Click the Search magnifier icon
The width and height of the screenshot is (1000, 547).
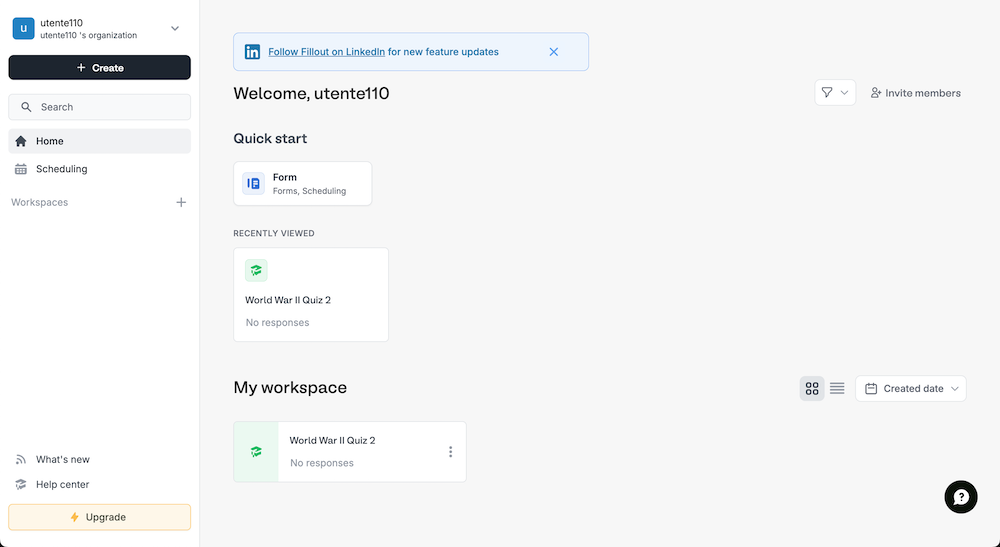coord(26,107)
